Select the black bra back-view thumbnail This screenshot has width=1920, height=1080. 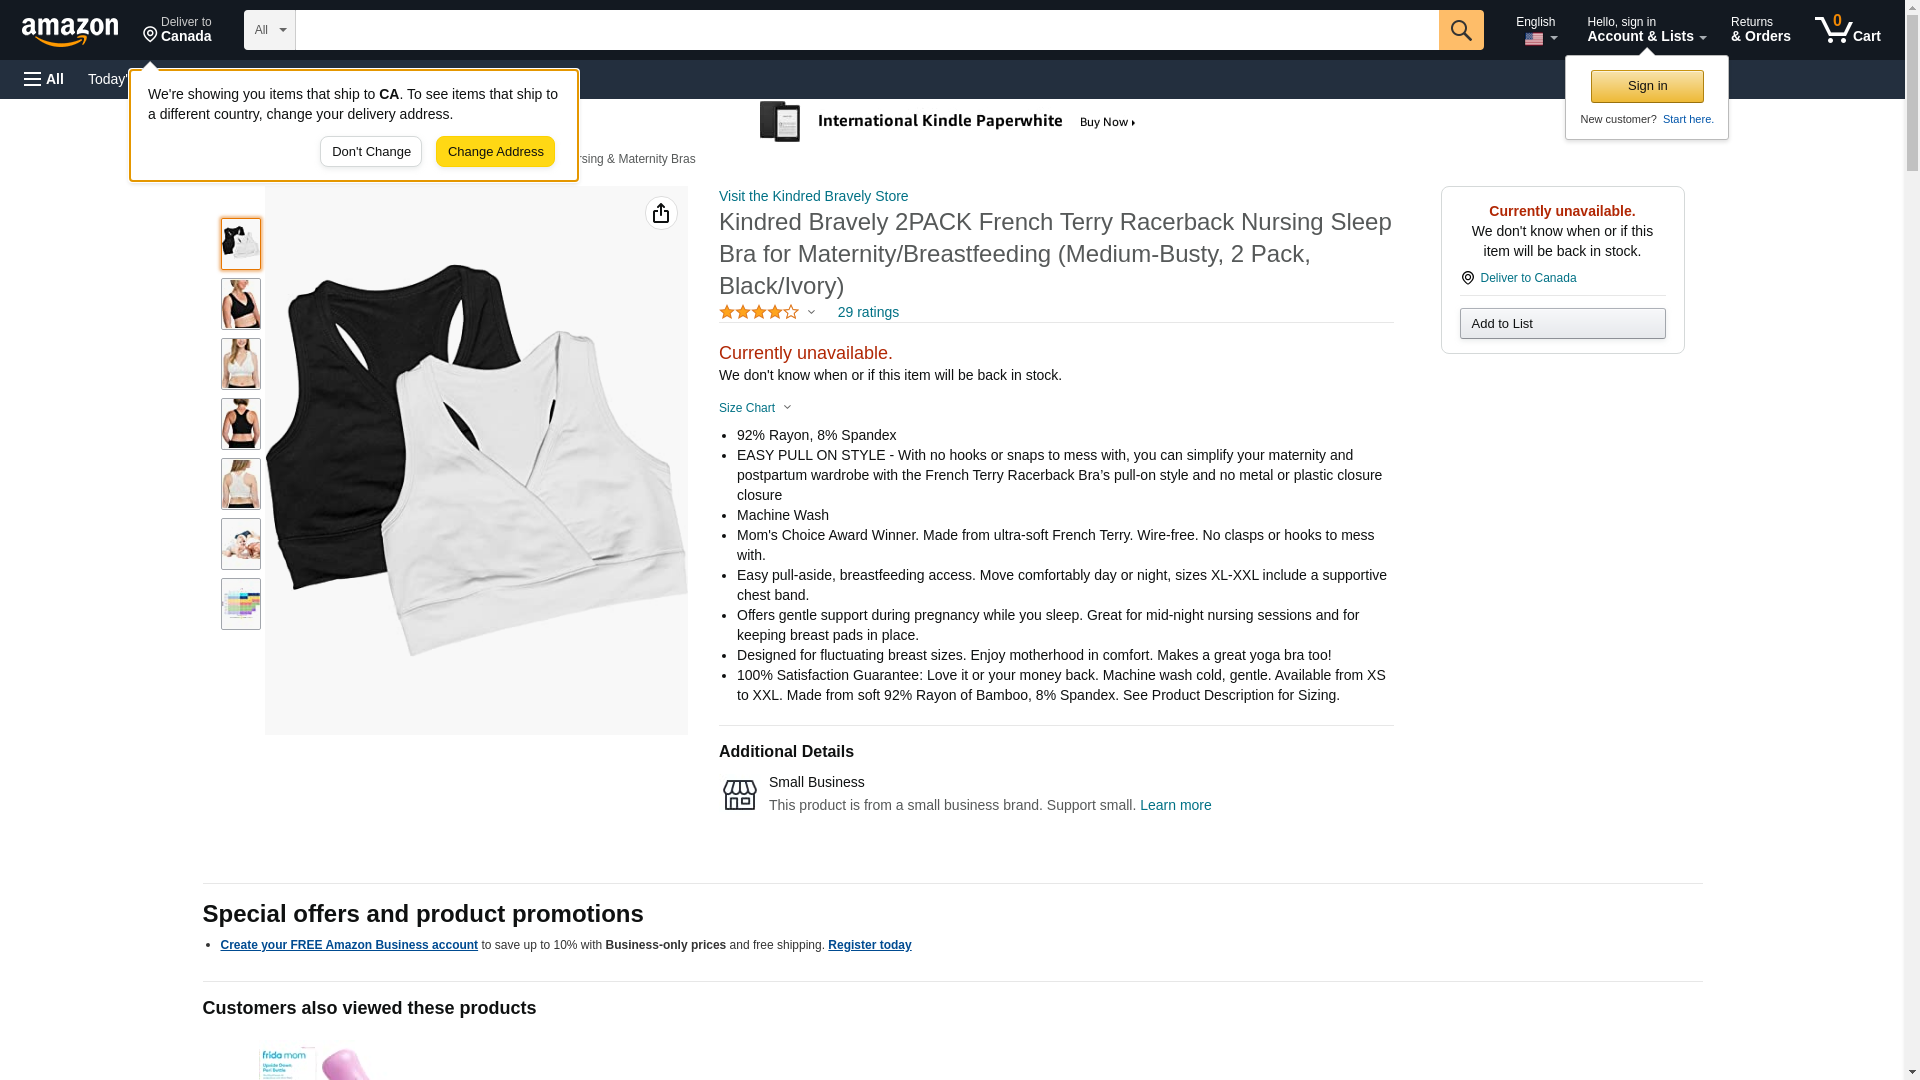(x=241, y=424)
